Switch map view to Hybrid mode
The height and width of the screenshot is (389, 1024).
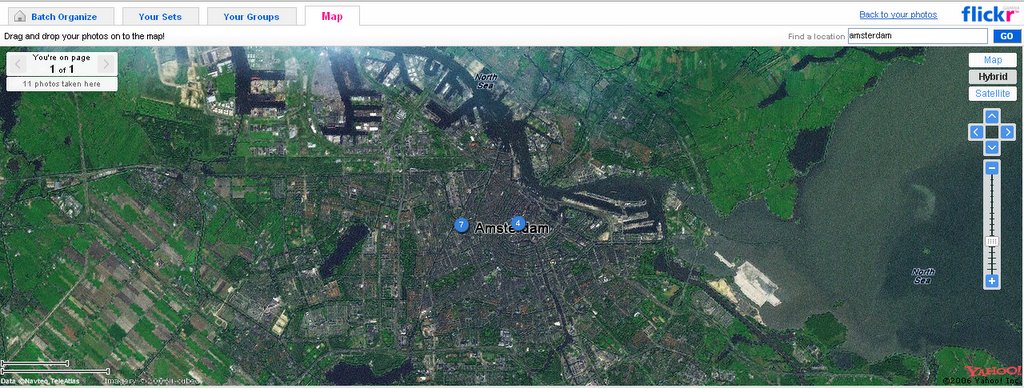(993, 77)
